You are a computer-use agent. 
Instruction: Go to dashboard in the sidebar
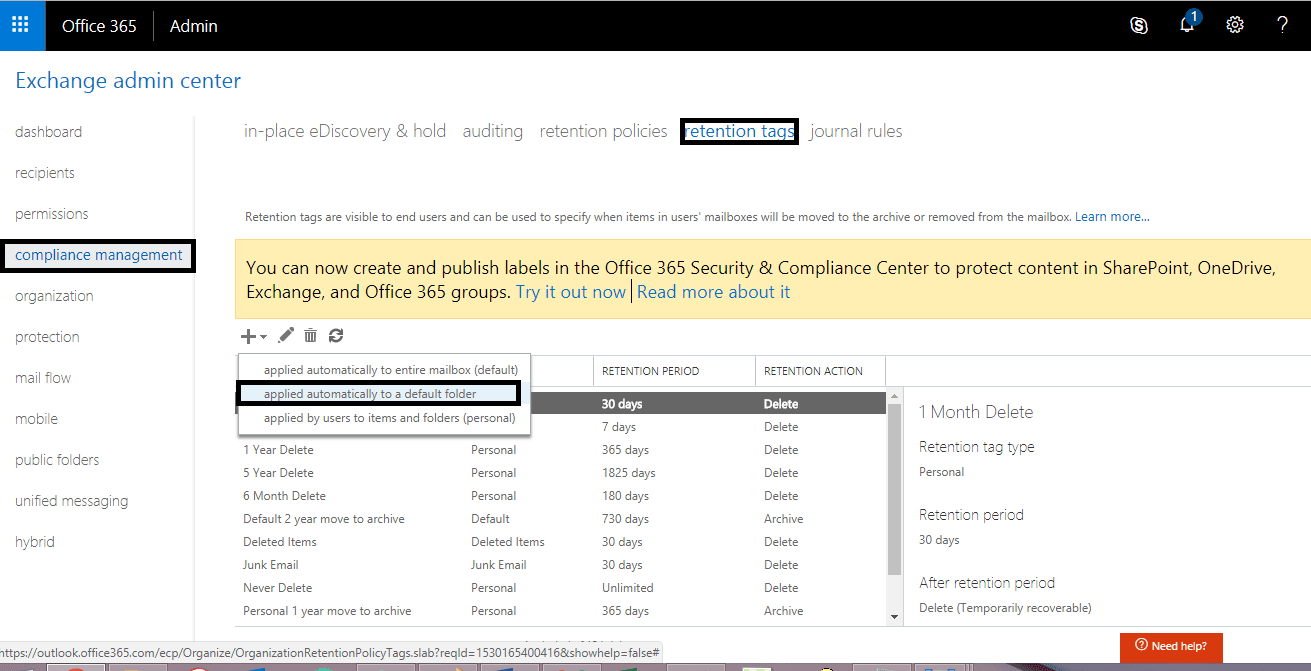pos(49,132)
